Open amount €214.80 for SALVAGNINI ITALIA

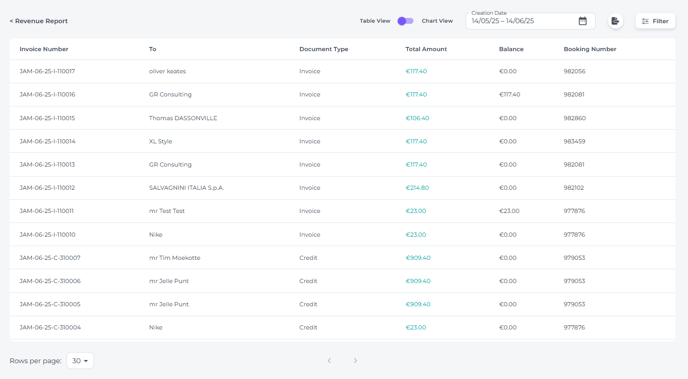point(417,188)
